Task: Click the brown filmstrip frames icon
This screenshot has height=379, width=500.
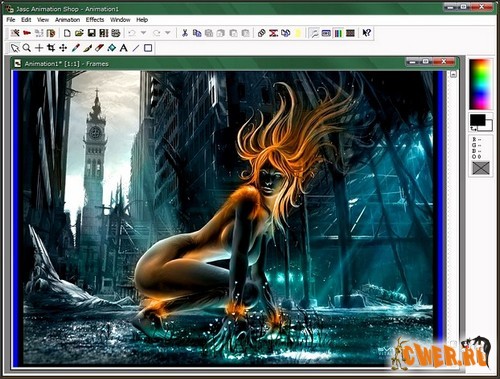Action: coord(350,33)
